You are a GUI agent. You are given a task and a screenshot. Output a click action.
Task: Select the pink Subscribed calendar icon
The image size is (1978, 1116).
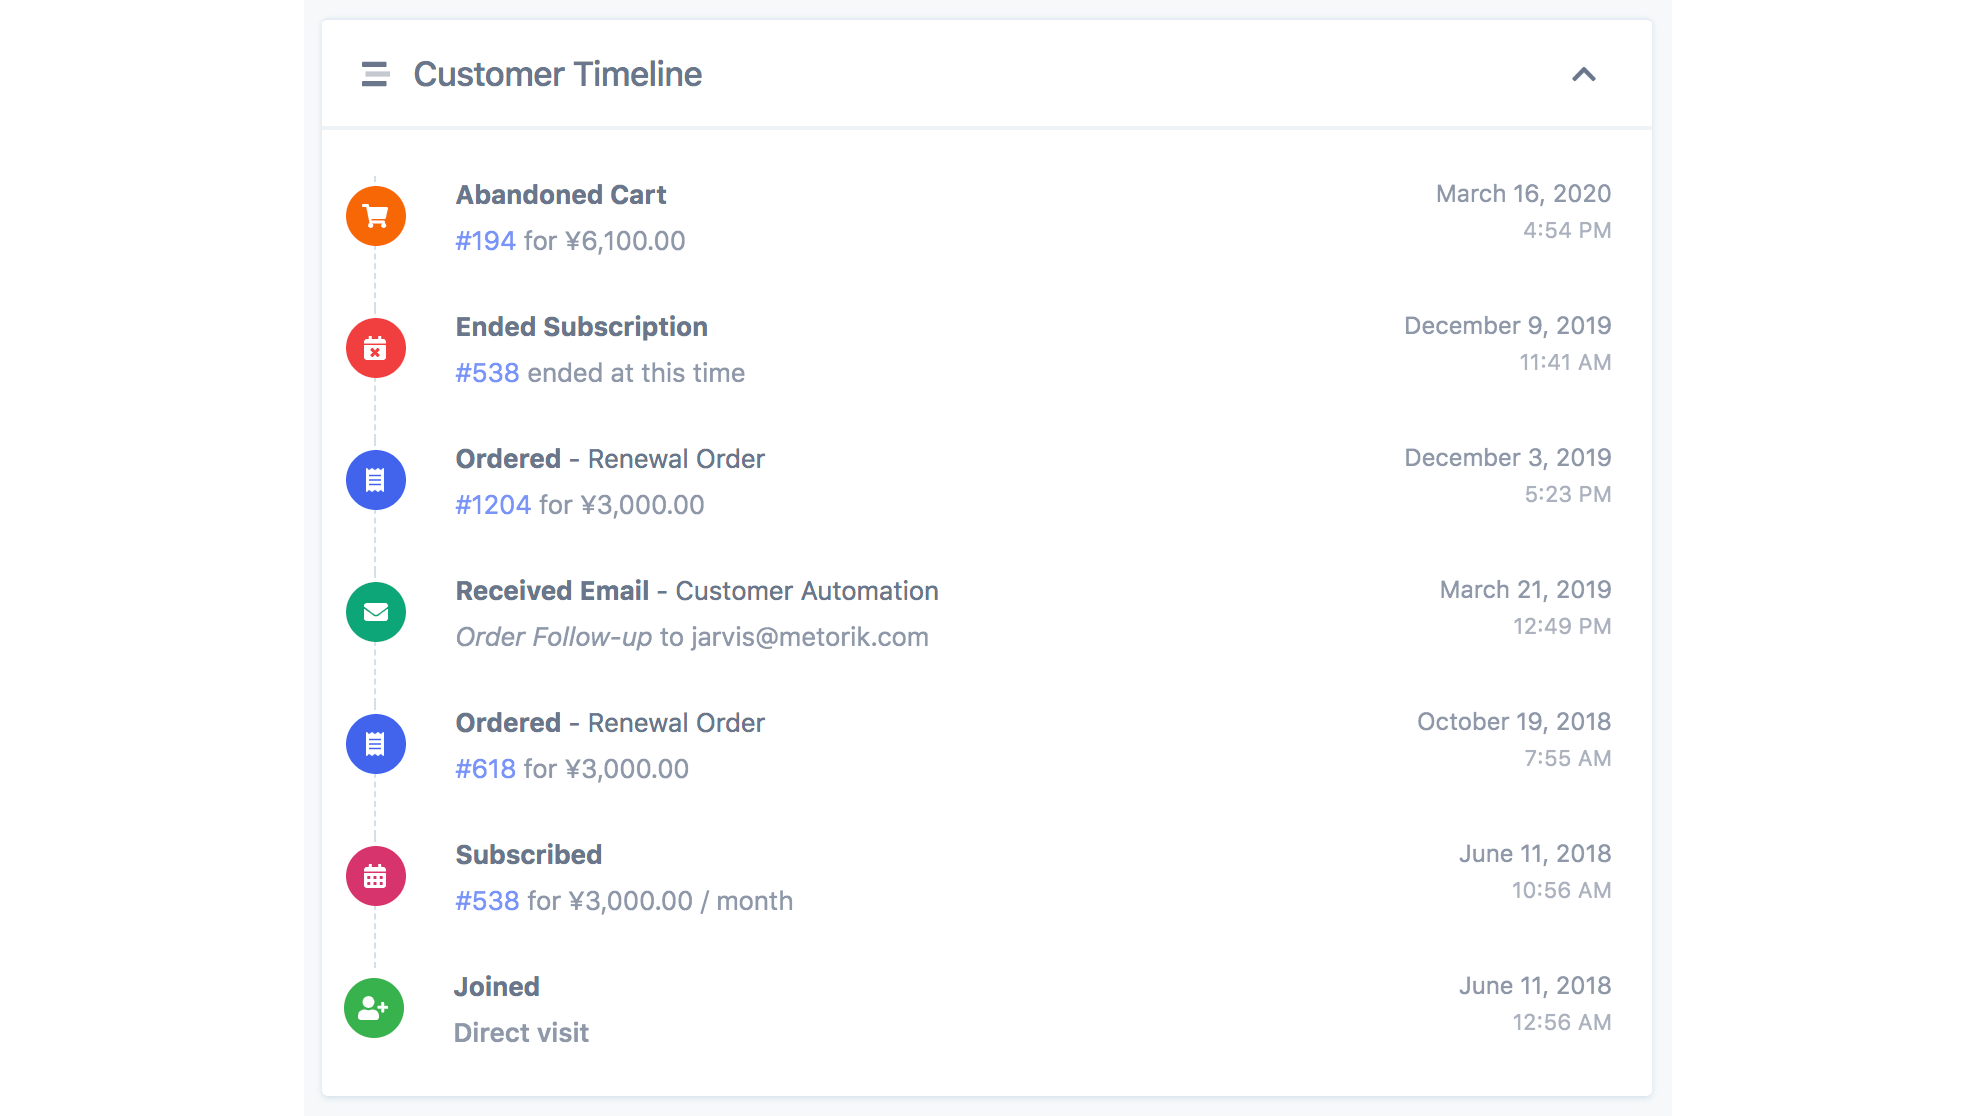(x=375, y=875)
